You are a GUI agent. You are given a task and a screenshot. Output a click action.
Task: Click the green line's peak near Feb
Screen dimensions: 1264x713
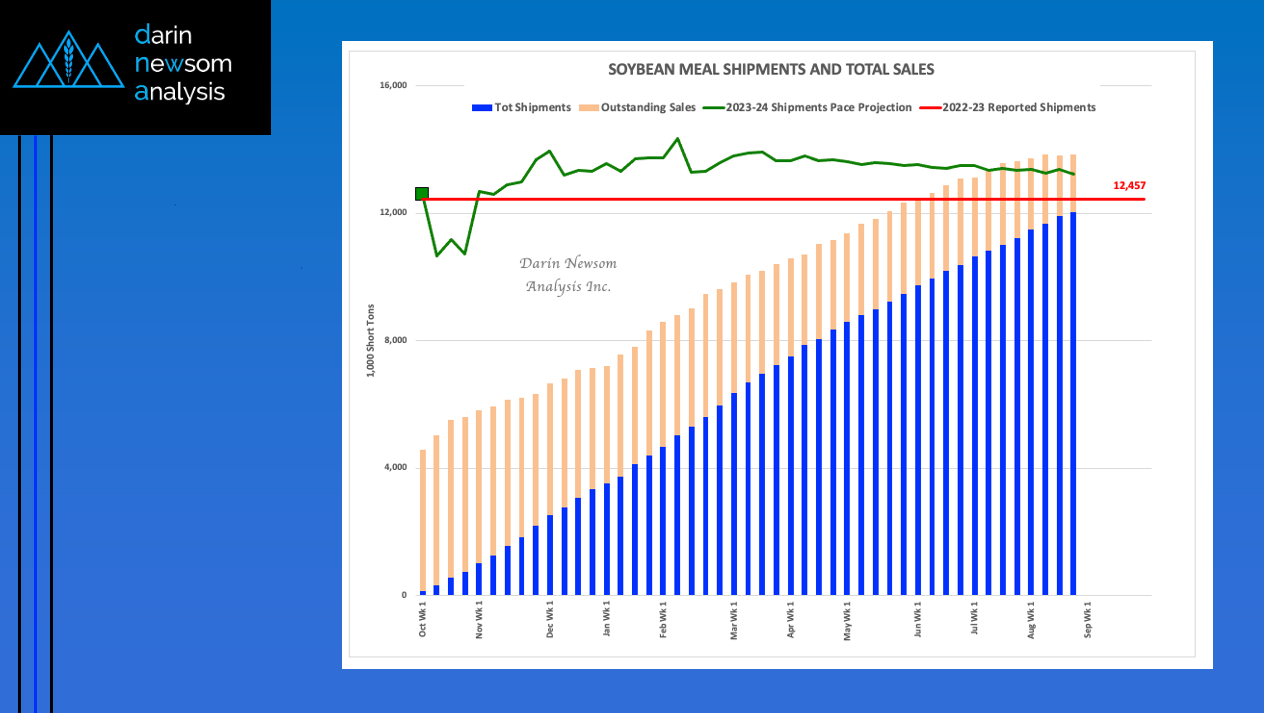coord(677,139)
